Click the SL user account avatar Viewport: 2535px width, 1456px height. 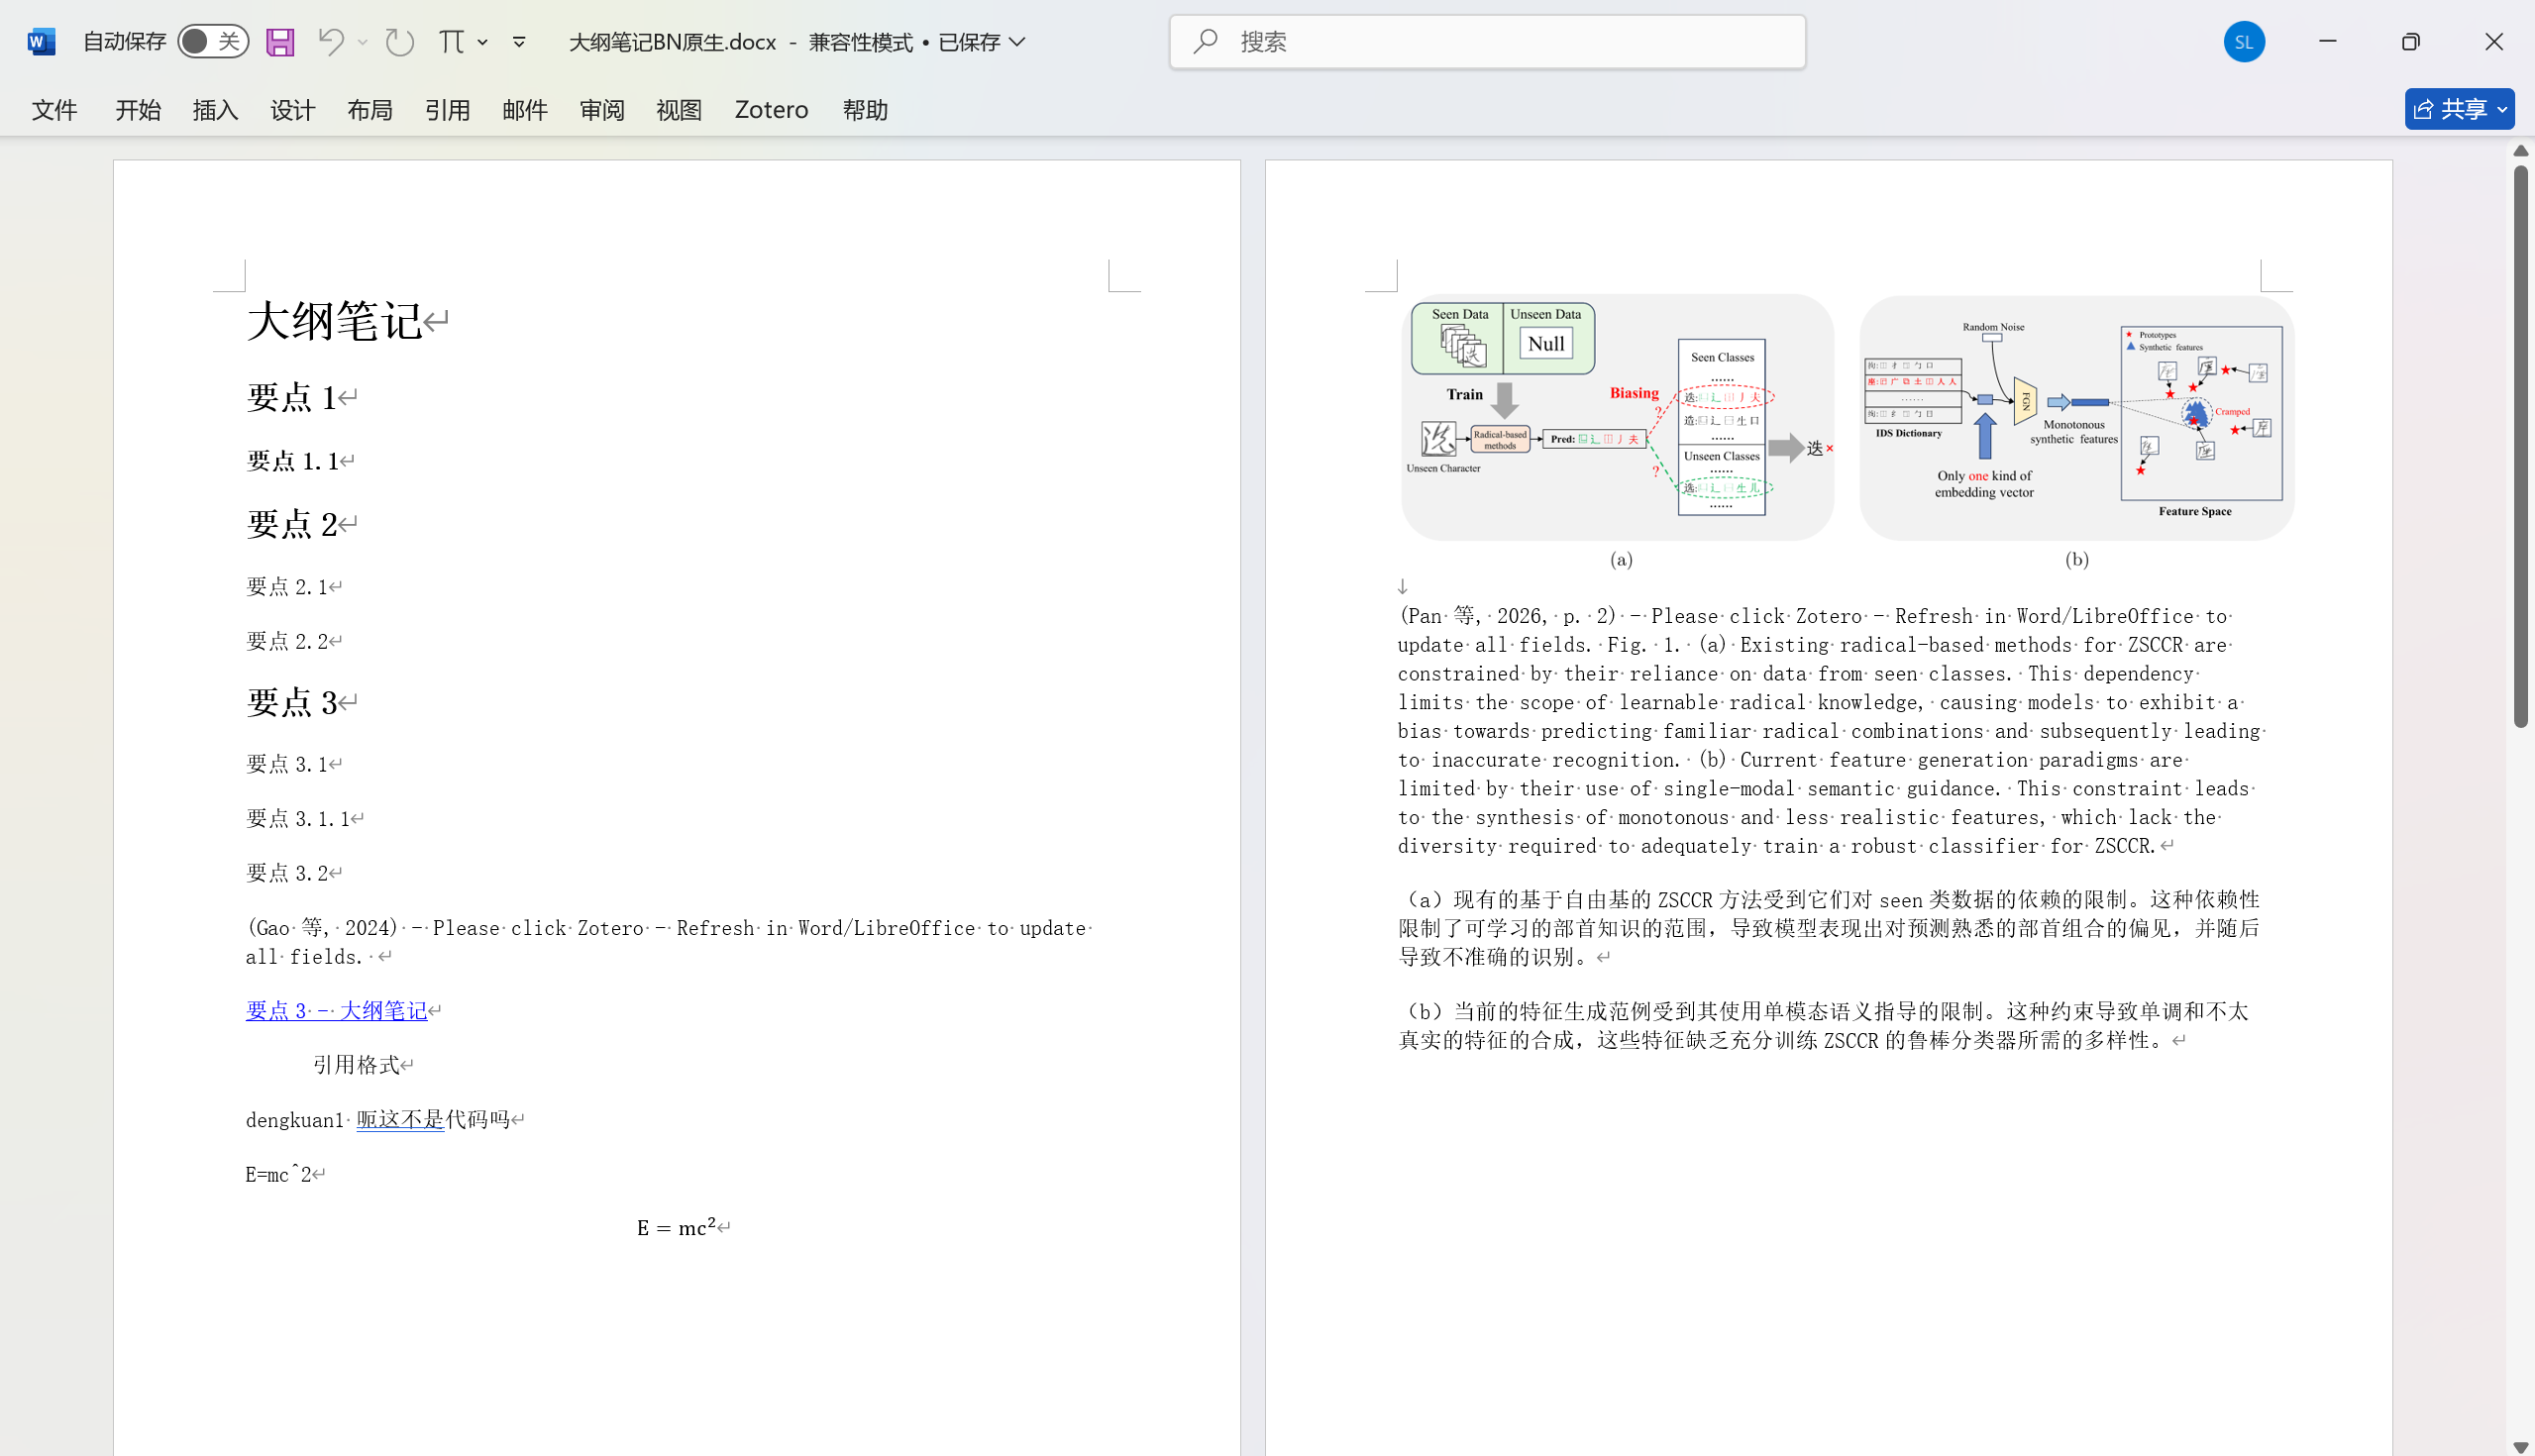[2243, 42]
